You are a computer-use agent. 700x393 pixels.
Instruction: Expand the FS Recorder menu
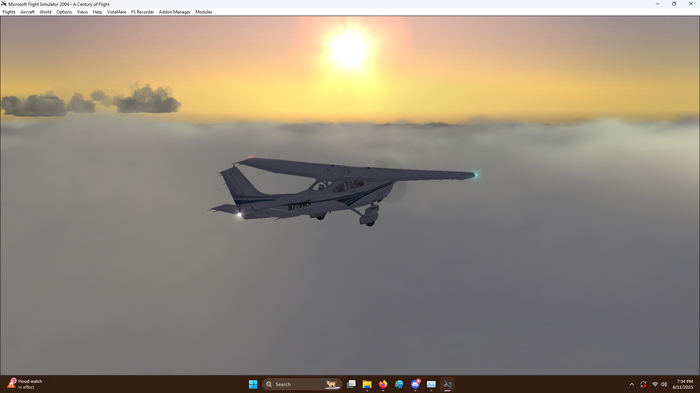[x=142, y=12]
